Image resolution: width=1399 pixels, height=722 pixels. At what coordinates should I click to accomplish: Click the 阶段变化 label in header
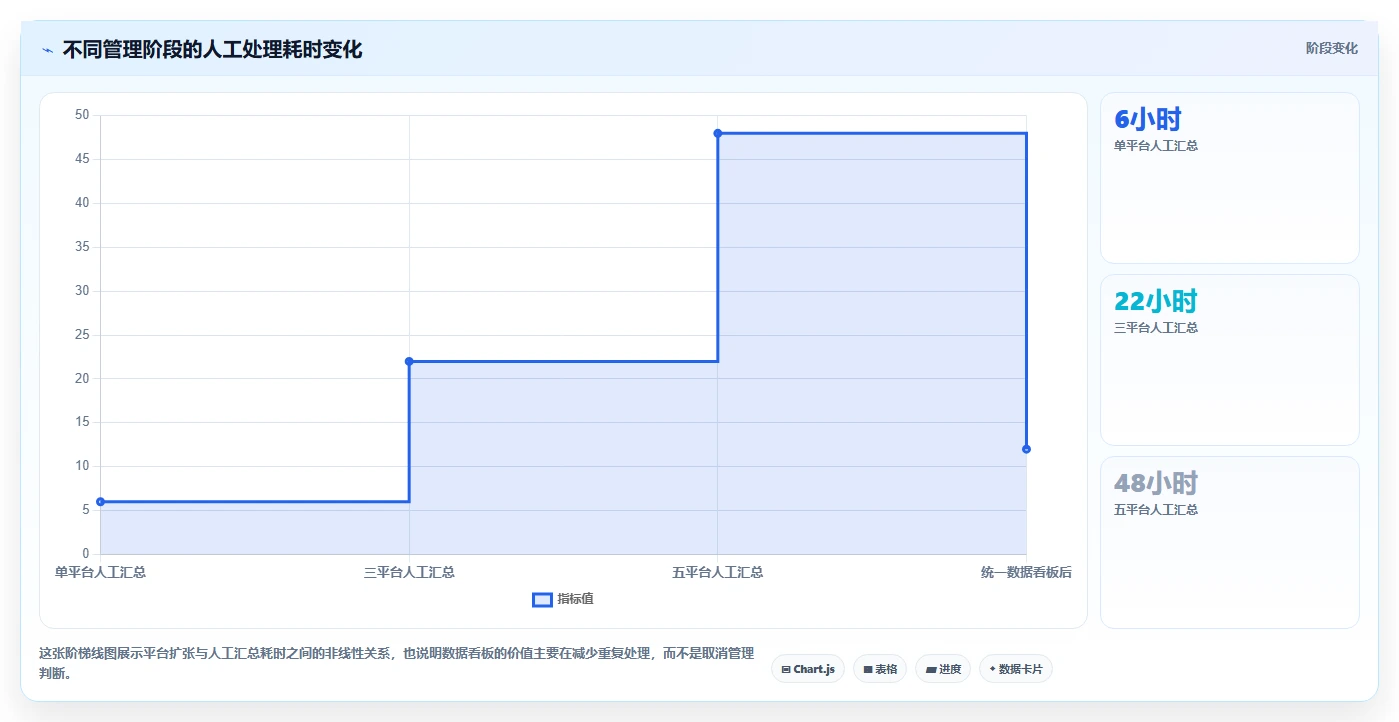pos(1332,48)
